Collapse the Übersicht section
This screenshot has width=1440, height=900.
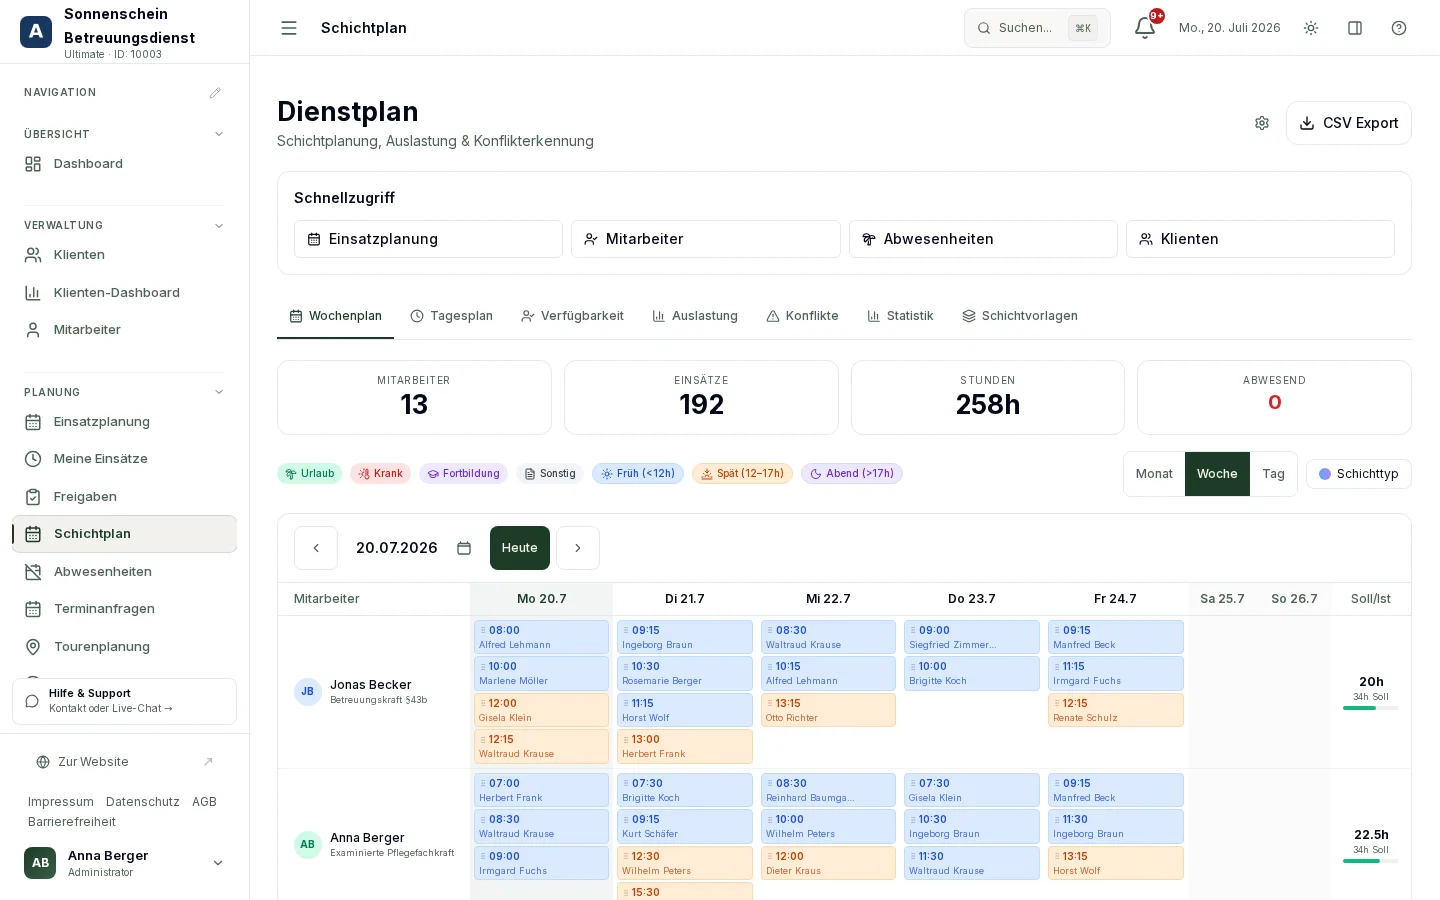click(x=219, y=134)
